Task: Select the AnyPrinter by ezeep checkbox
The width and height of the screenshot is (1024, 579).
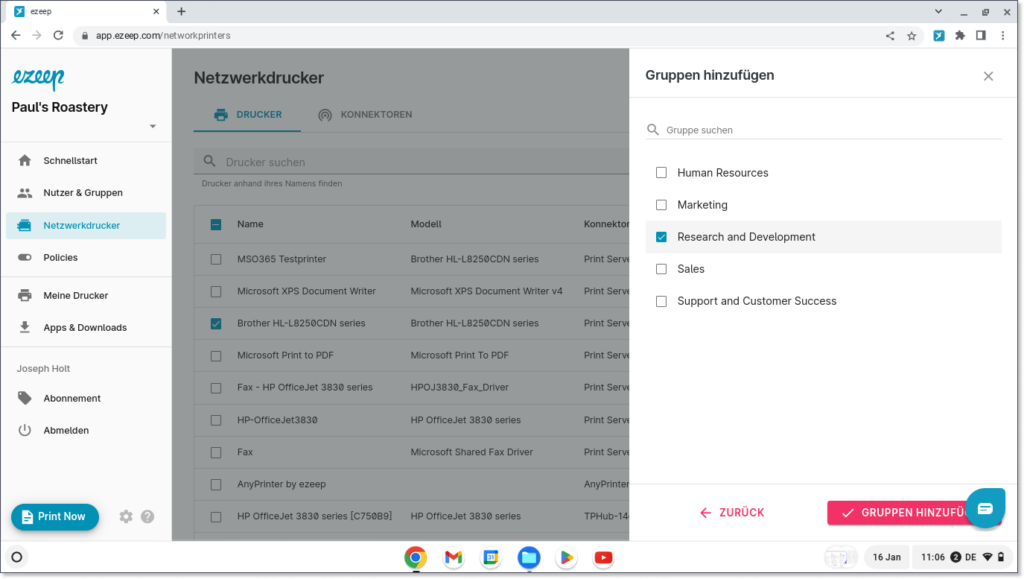Action: click(216, 484)
